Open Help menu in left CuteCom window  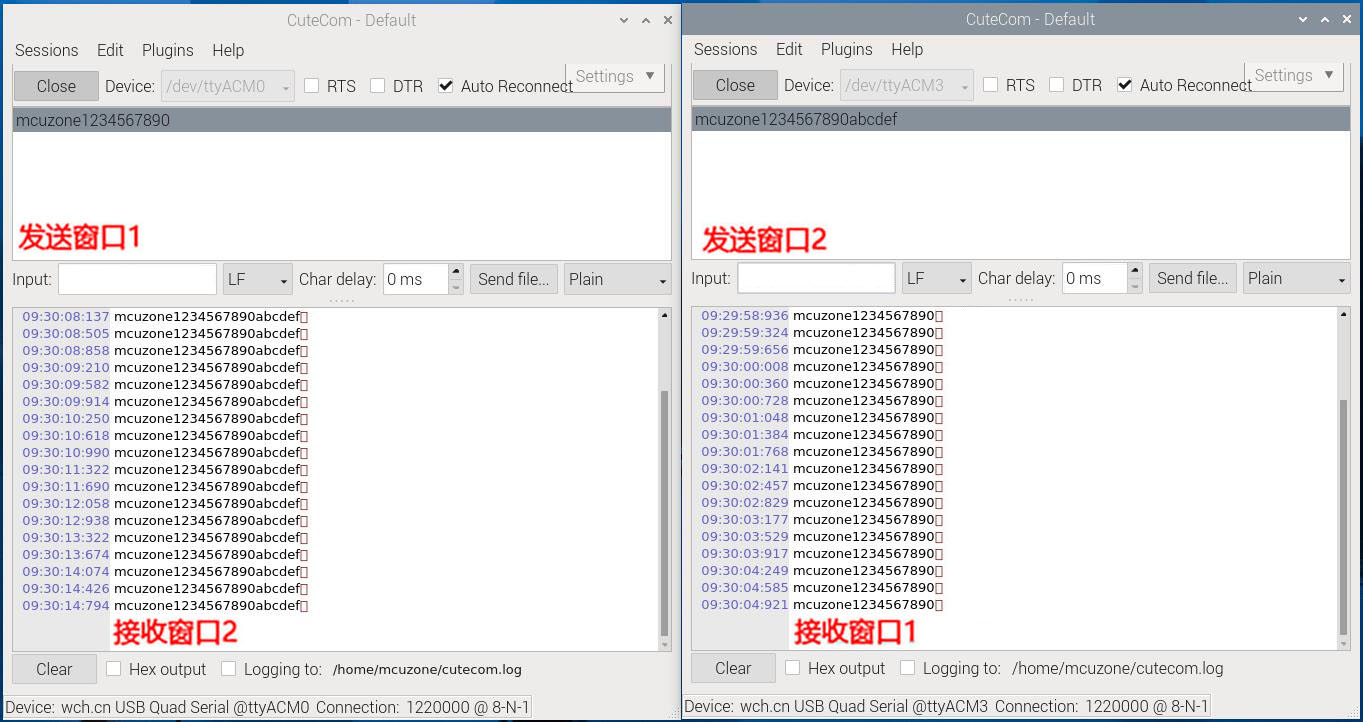[x=228, y=50]
